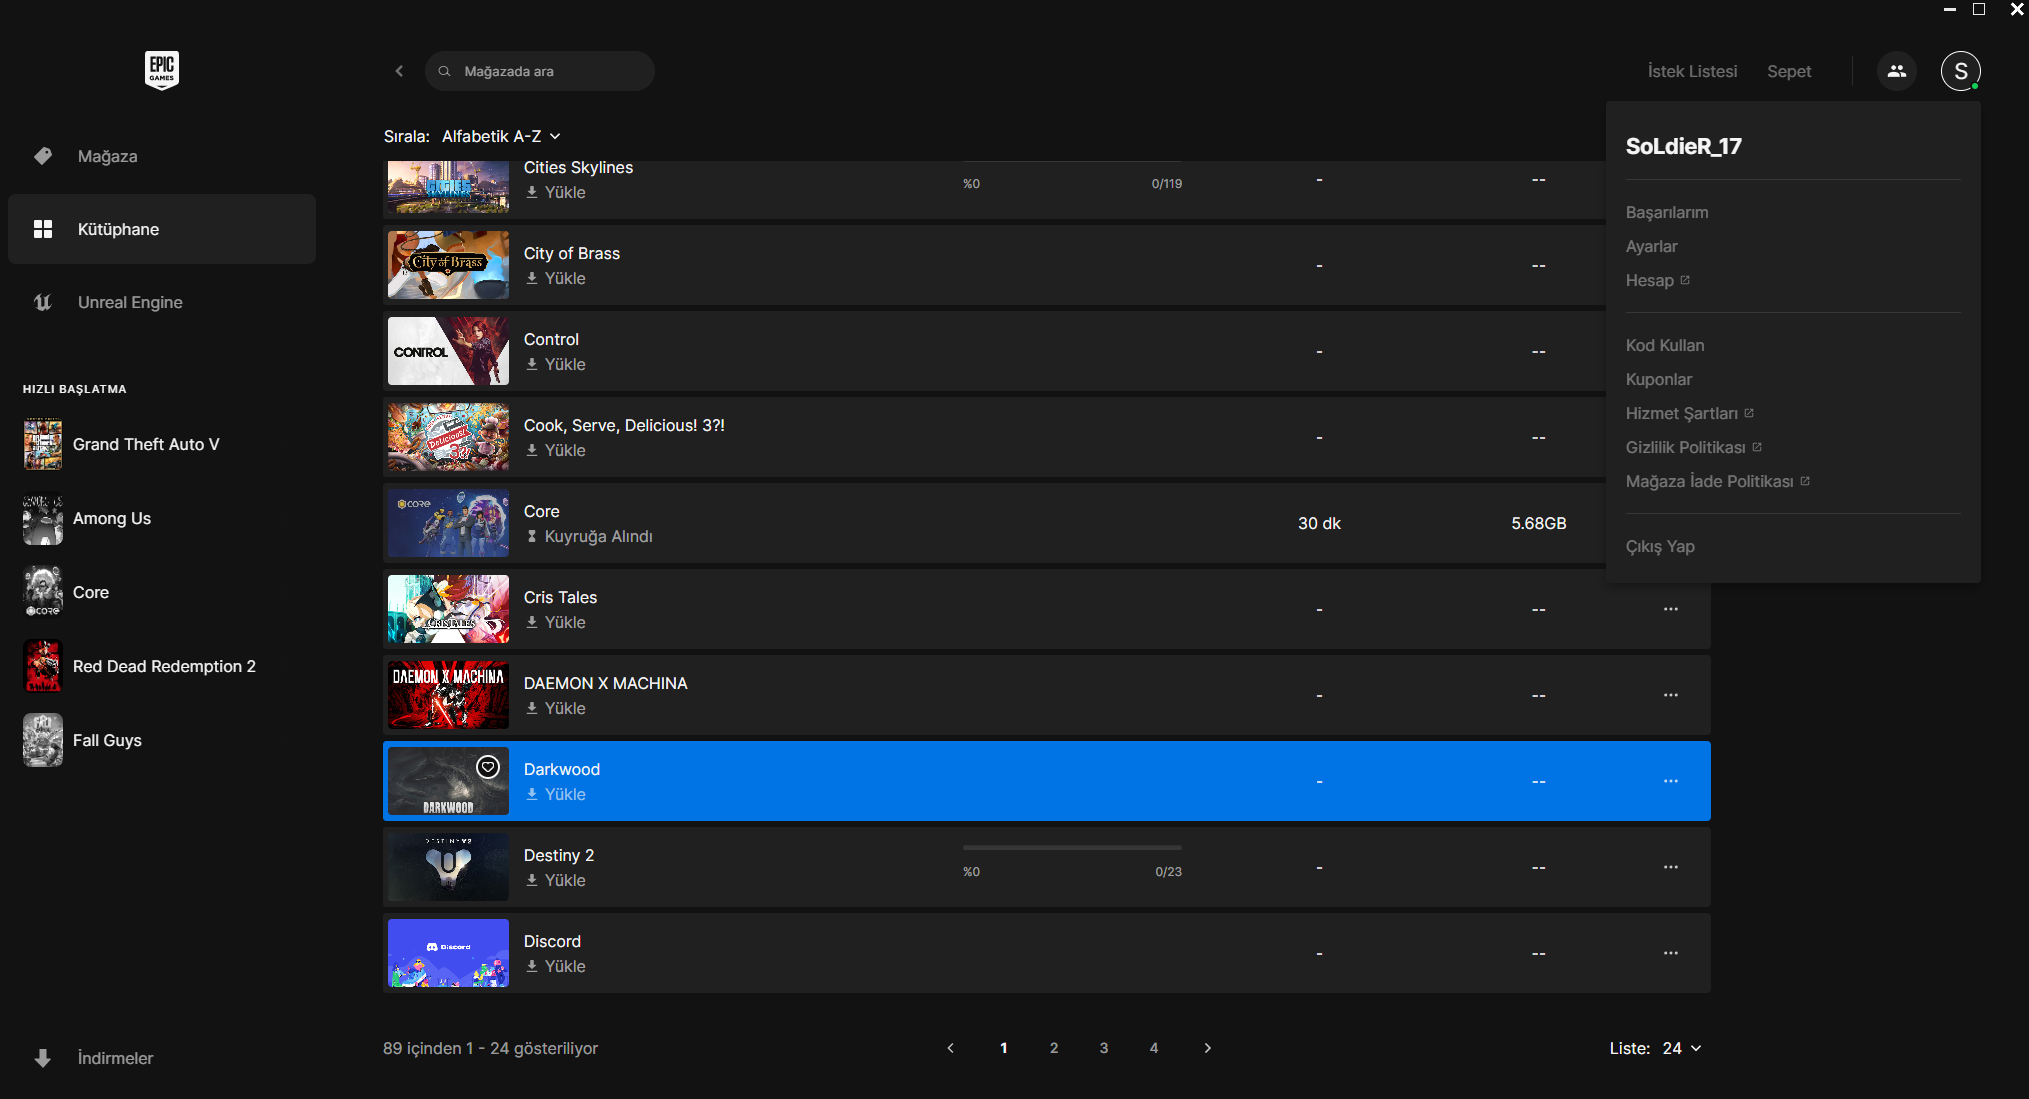Open the Epic Games logo home
The width and height of the screenshot is (2029, 1099).
click(x=162, y=71)
